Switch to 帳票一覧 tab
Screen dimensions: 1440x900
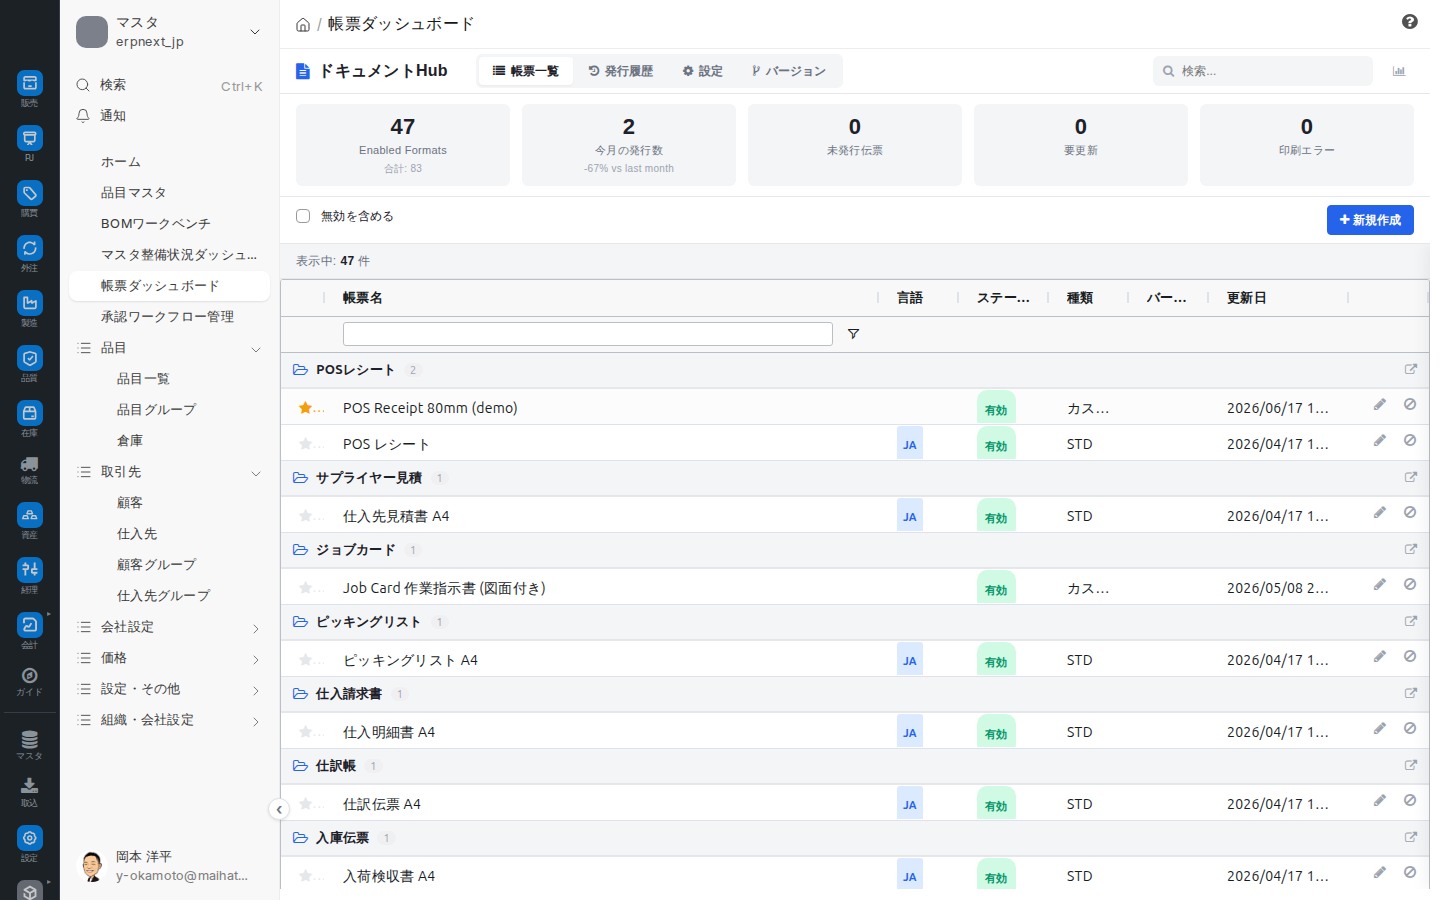coord(526,71)
